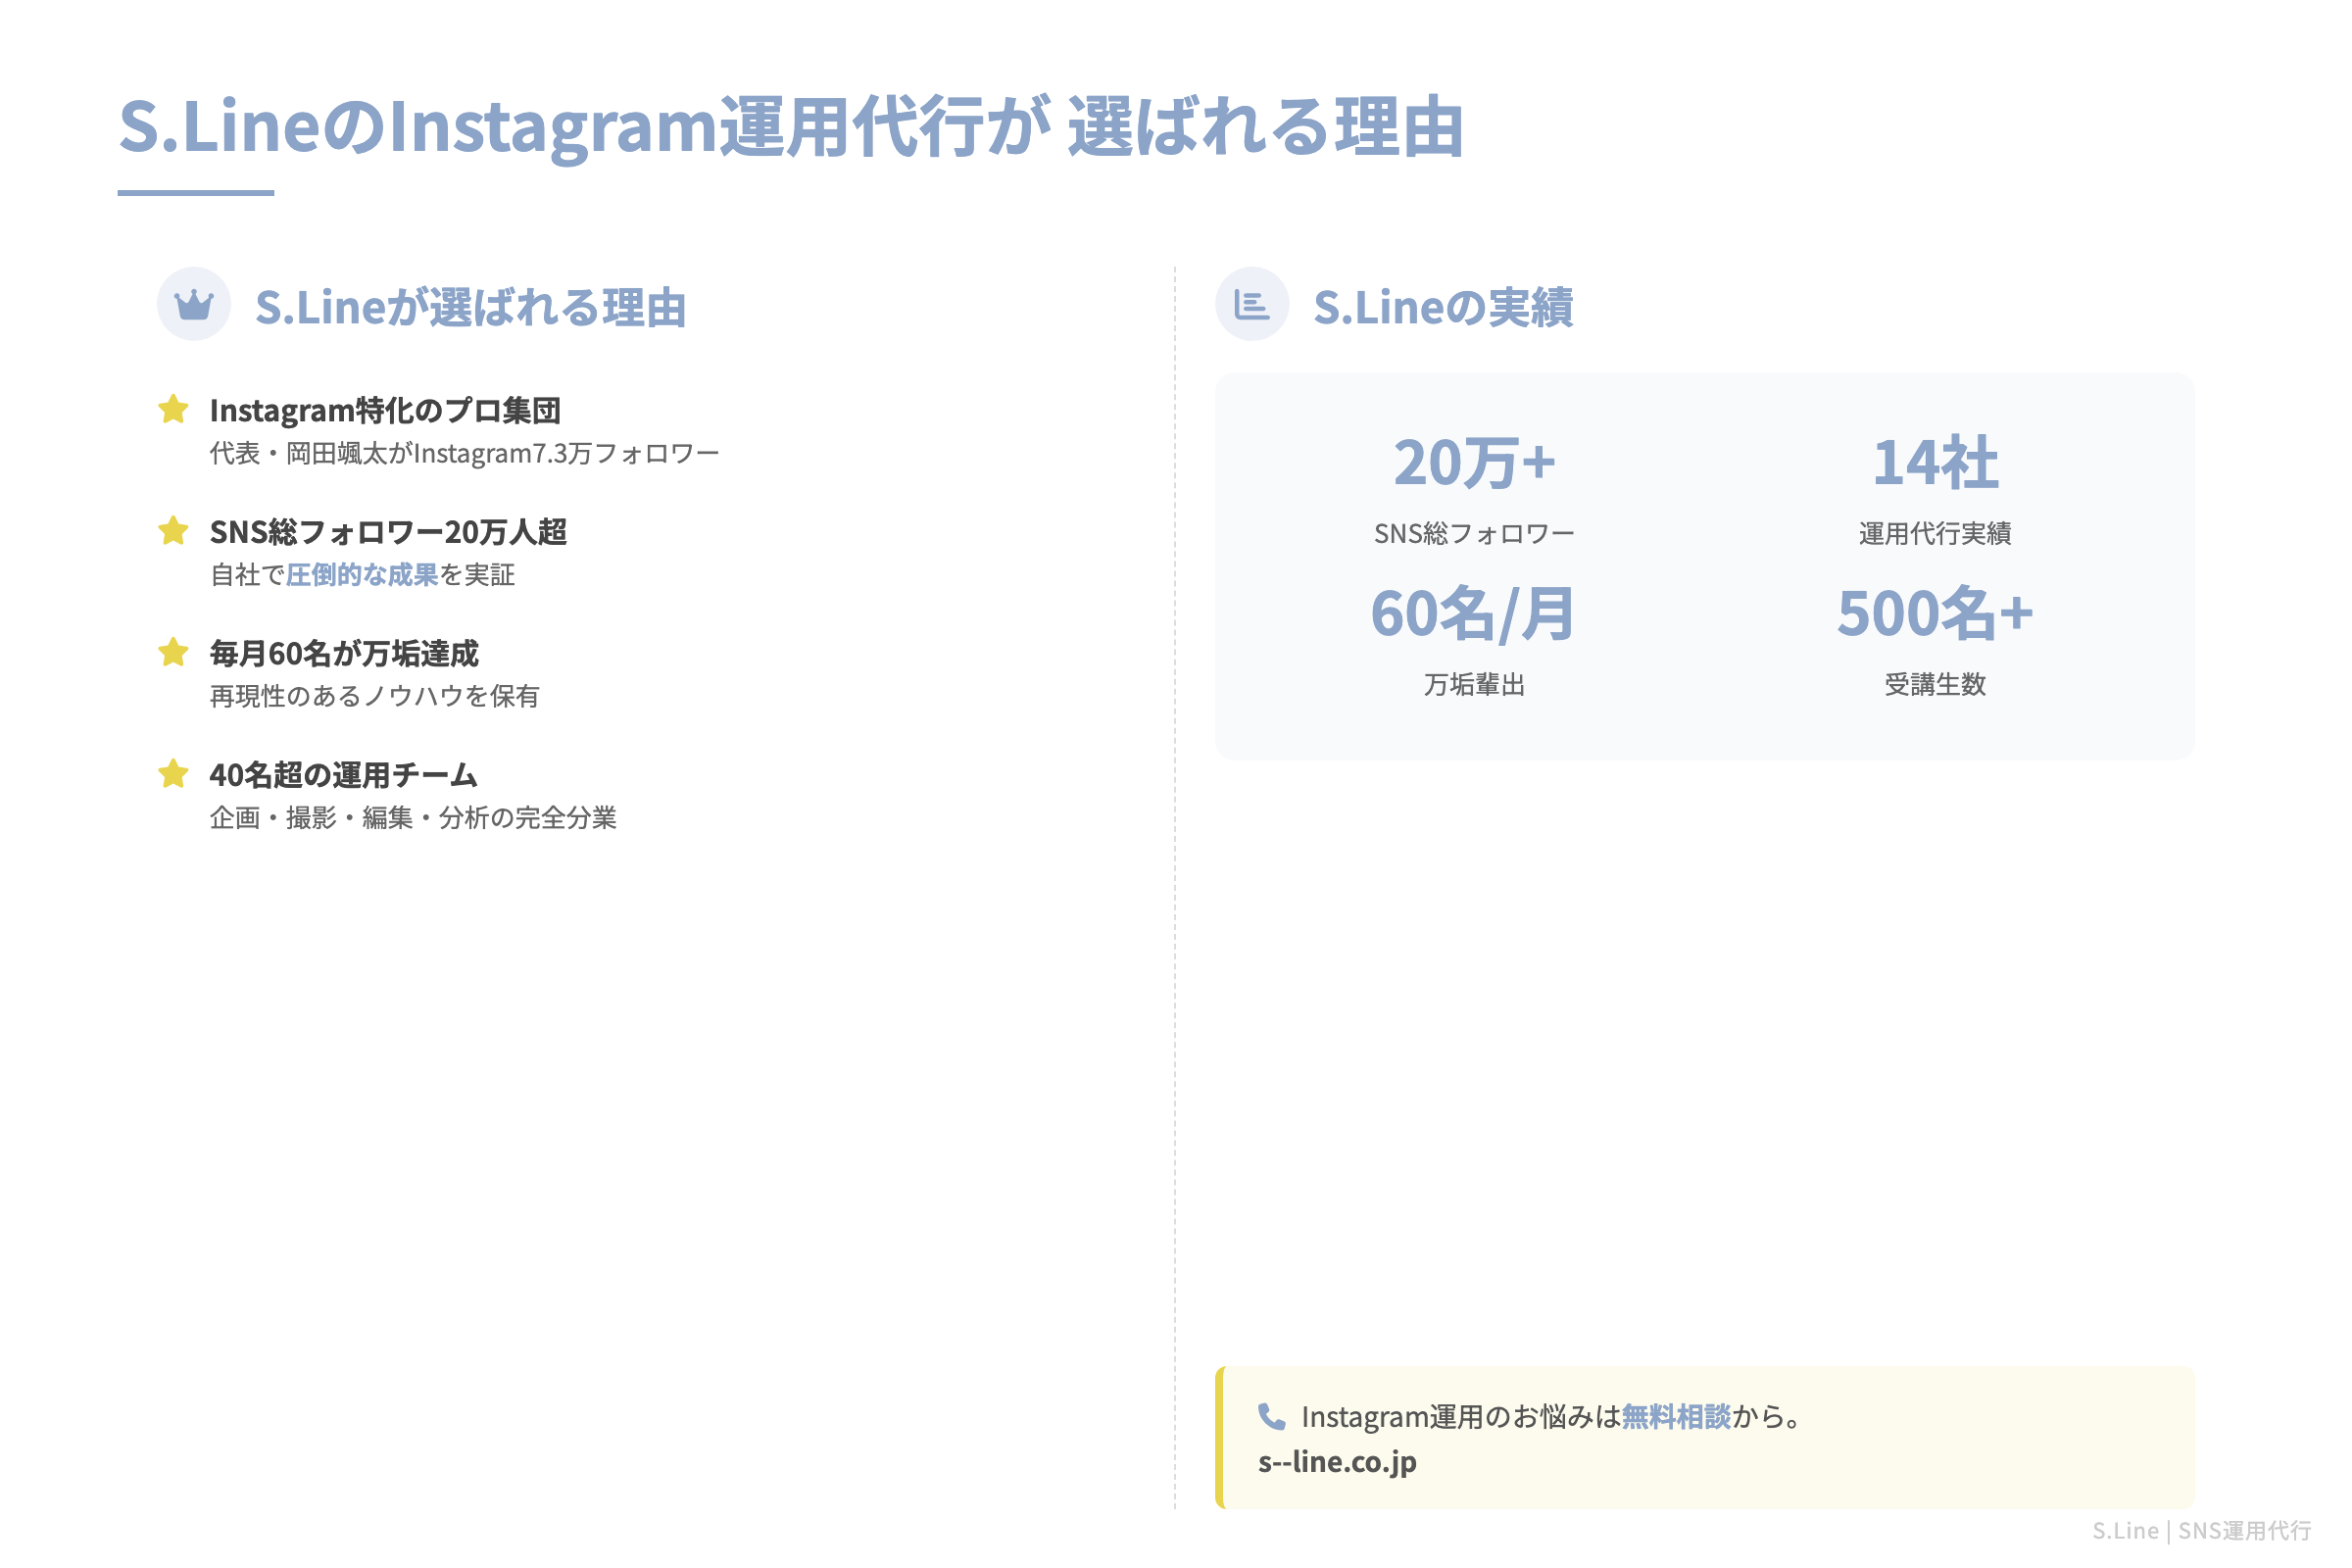The width and height of the screenshot is (2352, 1568).
Task: Click the blue underline under the slide title
Action: (x=196, y=192)
